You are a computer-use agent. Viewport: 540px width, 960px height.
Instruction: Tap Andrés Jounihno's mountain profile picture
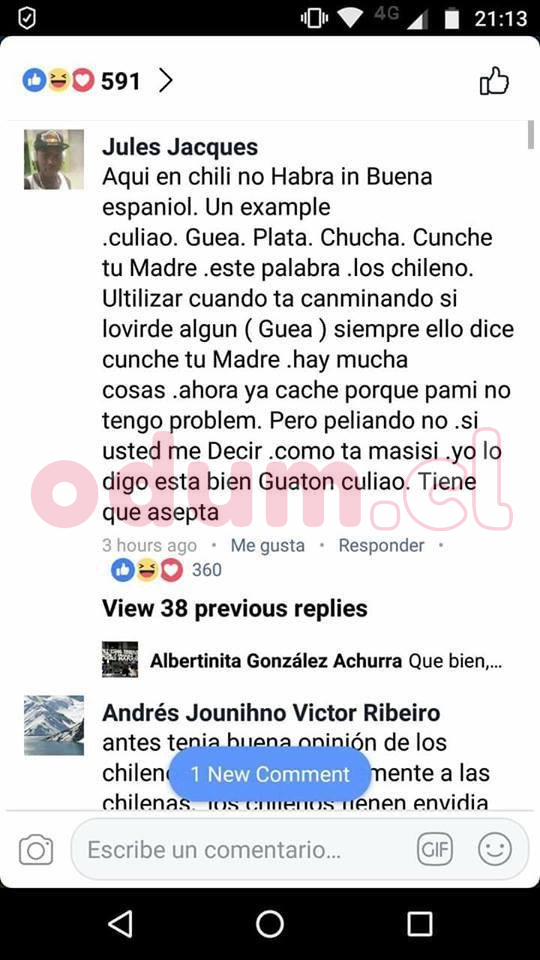[54, 725]
